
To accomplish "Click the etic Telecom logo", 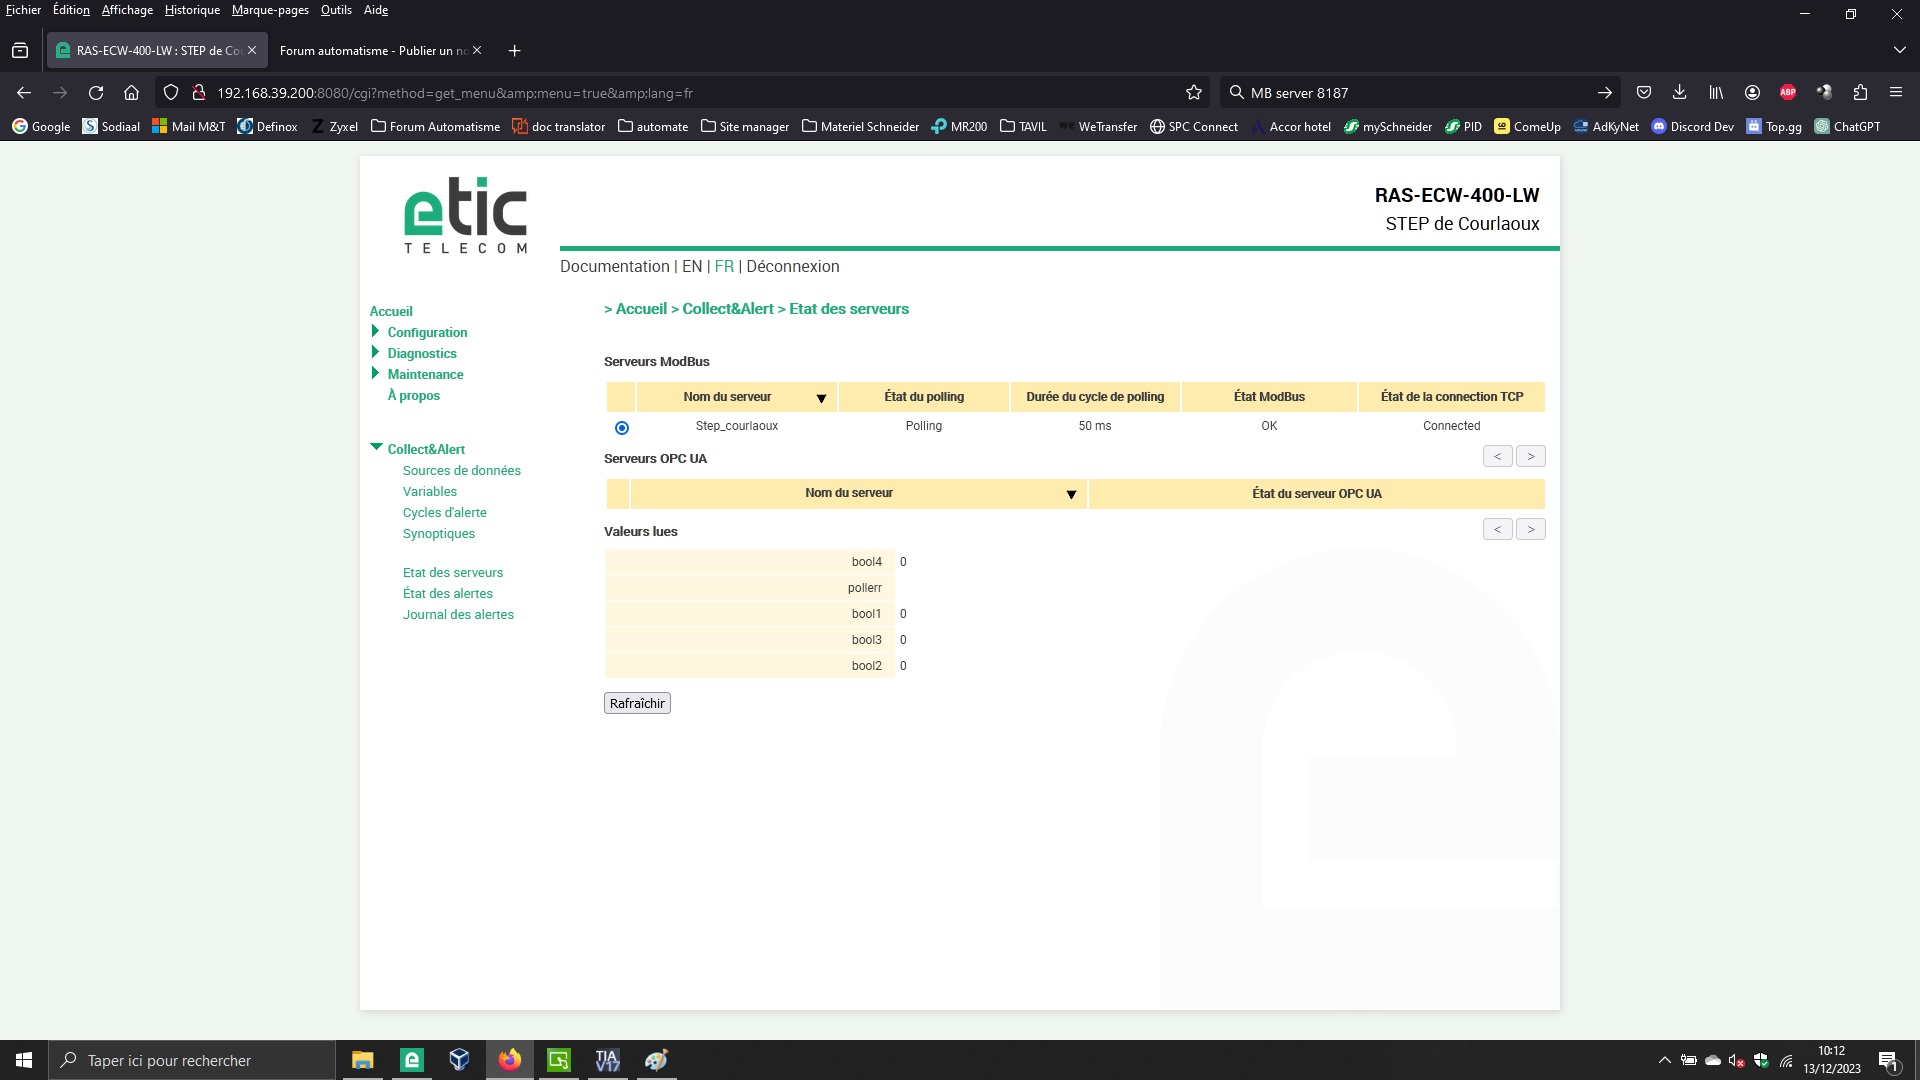I will [x=465, y=215].
